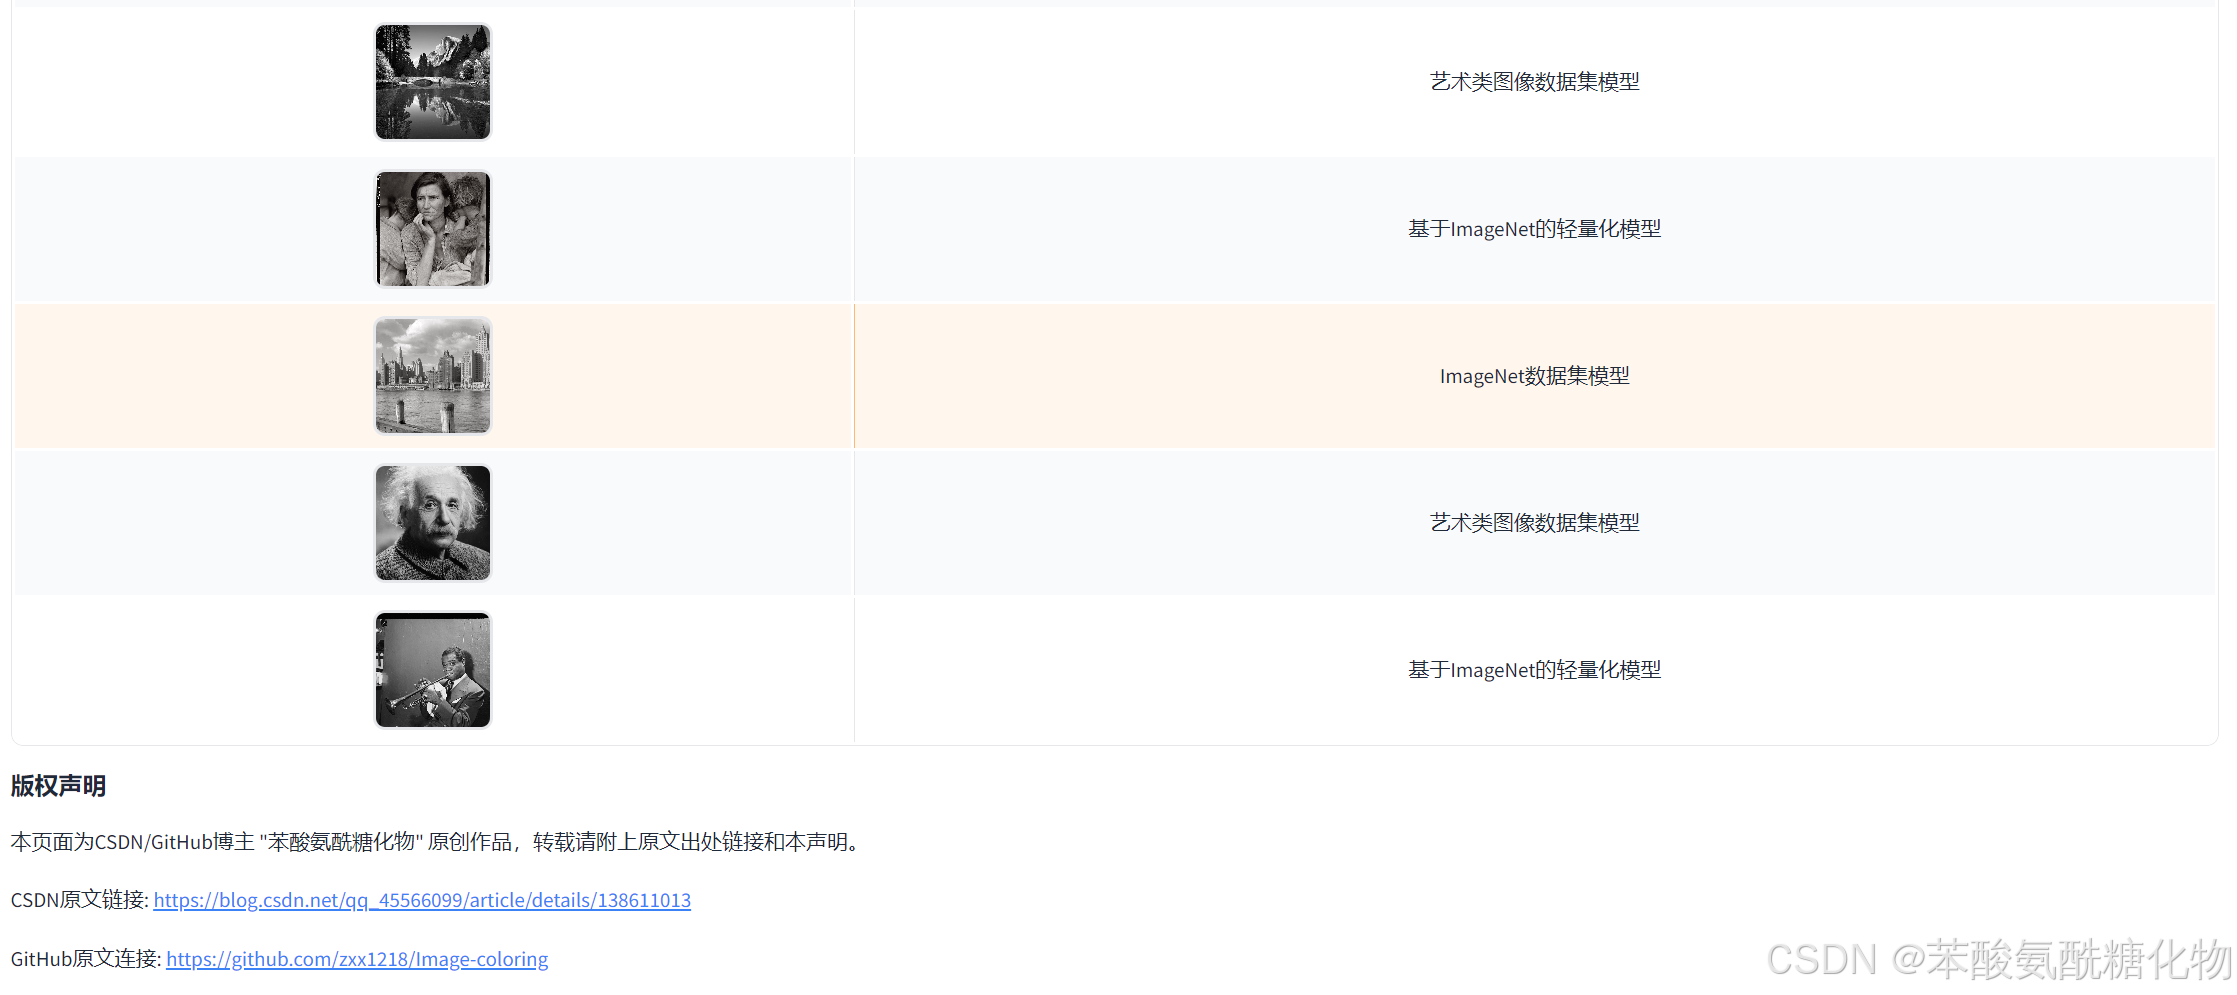Click the "GitHub原文连接:" label
Image resolution: width=2237 pixels, height=995 pixels.
[x=86, y=959]
